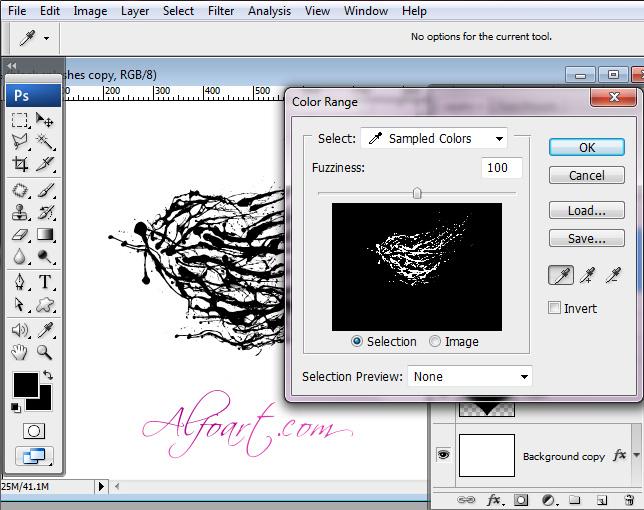Select the Zoom magnifier tool
Screen dimensions: 644x510
(x=45, y=352)
